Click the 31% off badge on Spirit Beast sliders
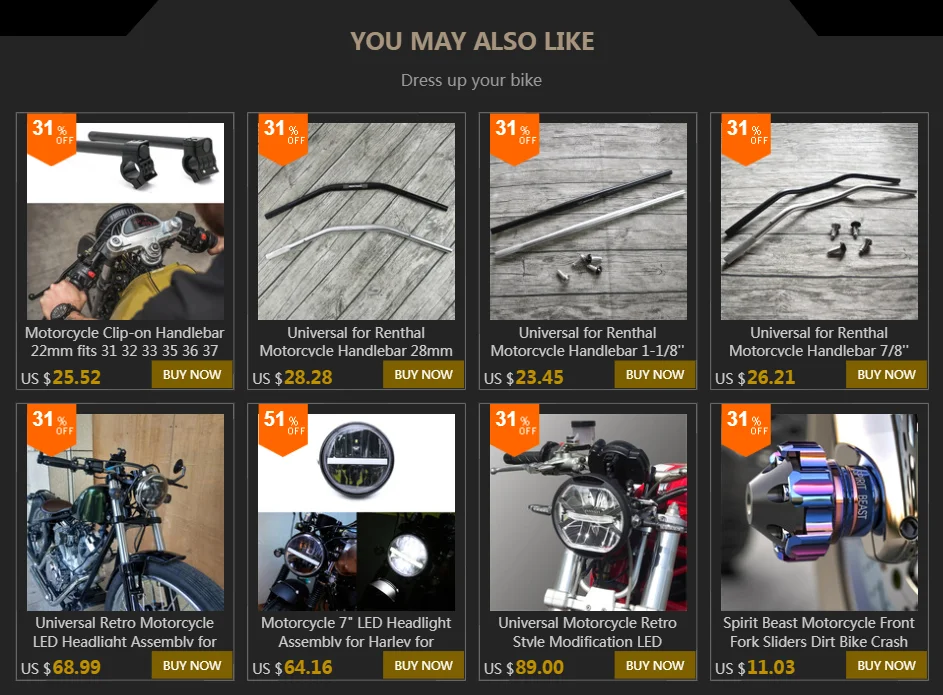The image size is (943, 695). 746,429
